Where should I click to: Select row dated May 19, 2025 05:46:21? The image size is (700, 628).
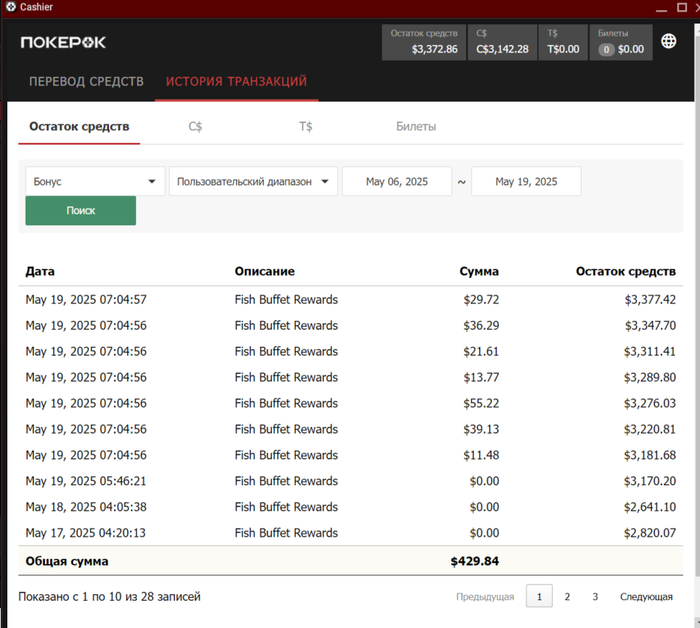click(x=350, y=480)
